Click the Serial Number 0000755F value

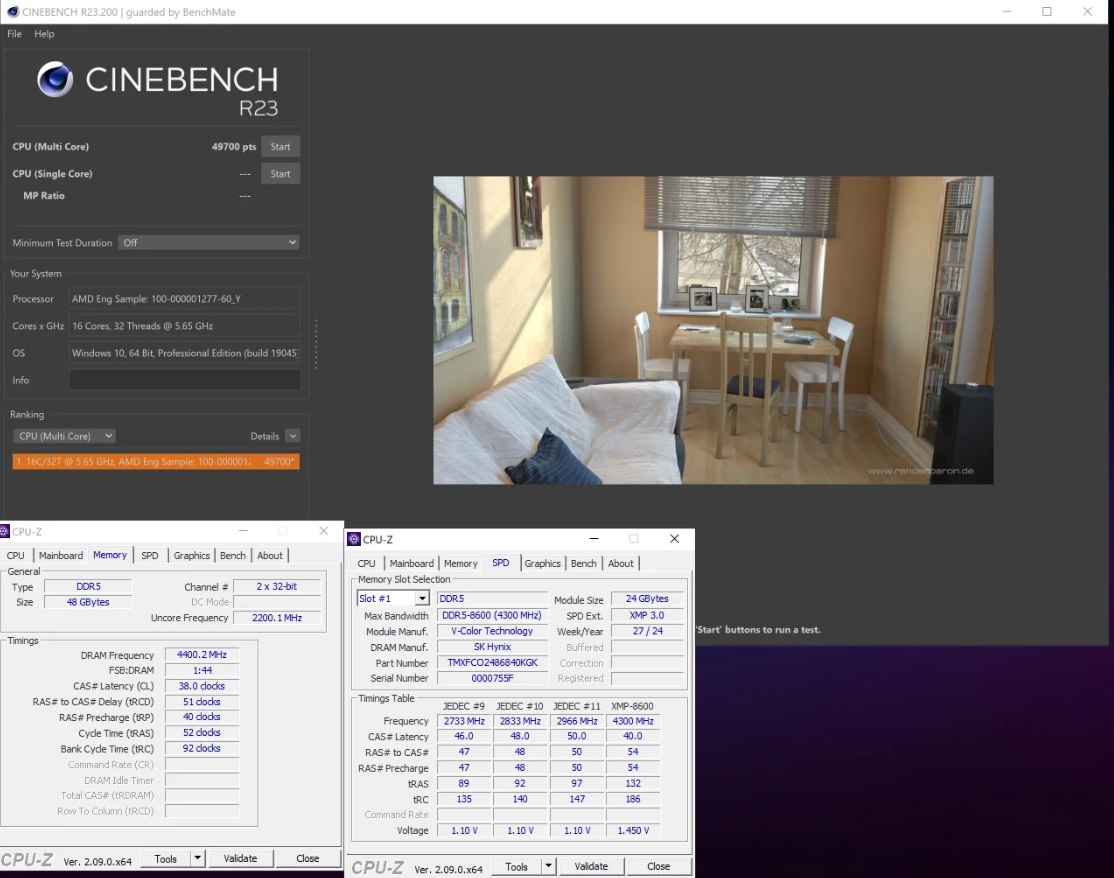tap(492, 678)
